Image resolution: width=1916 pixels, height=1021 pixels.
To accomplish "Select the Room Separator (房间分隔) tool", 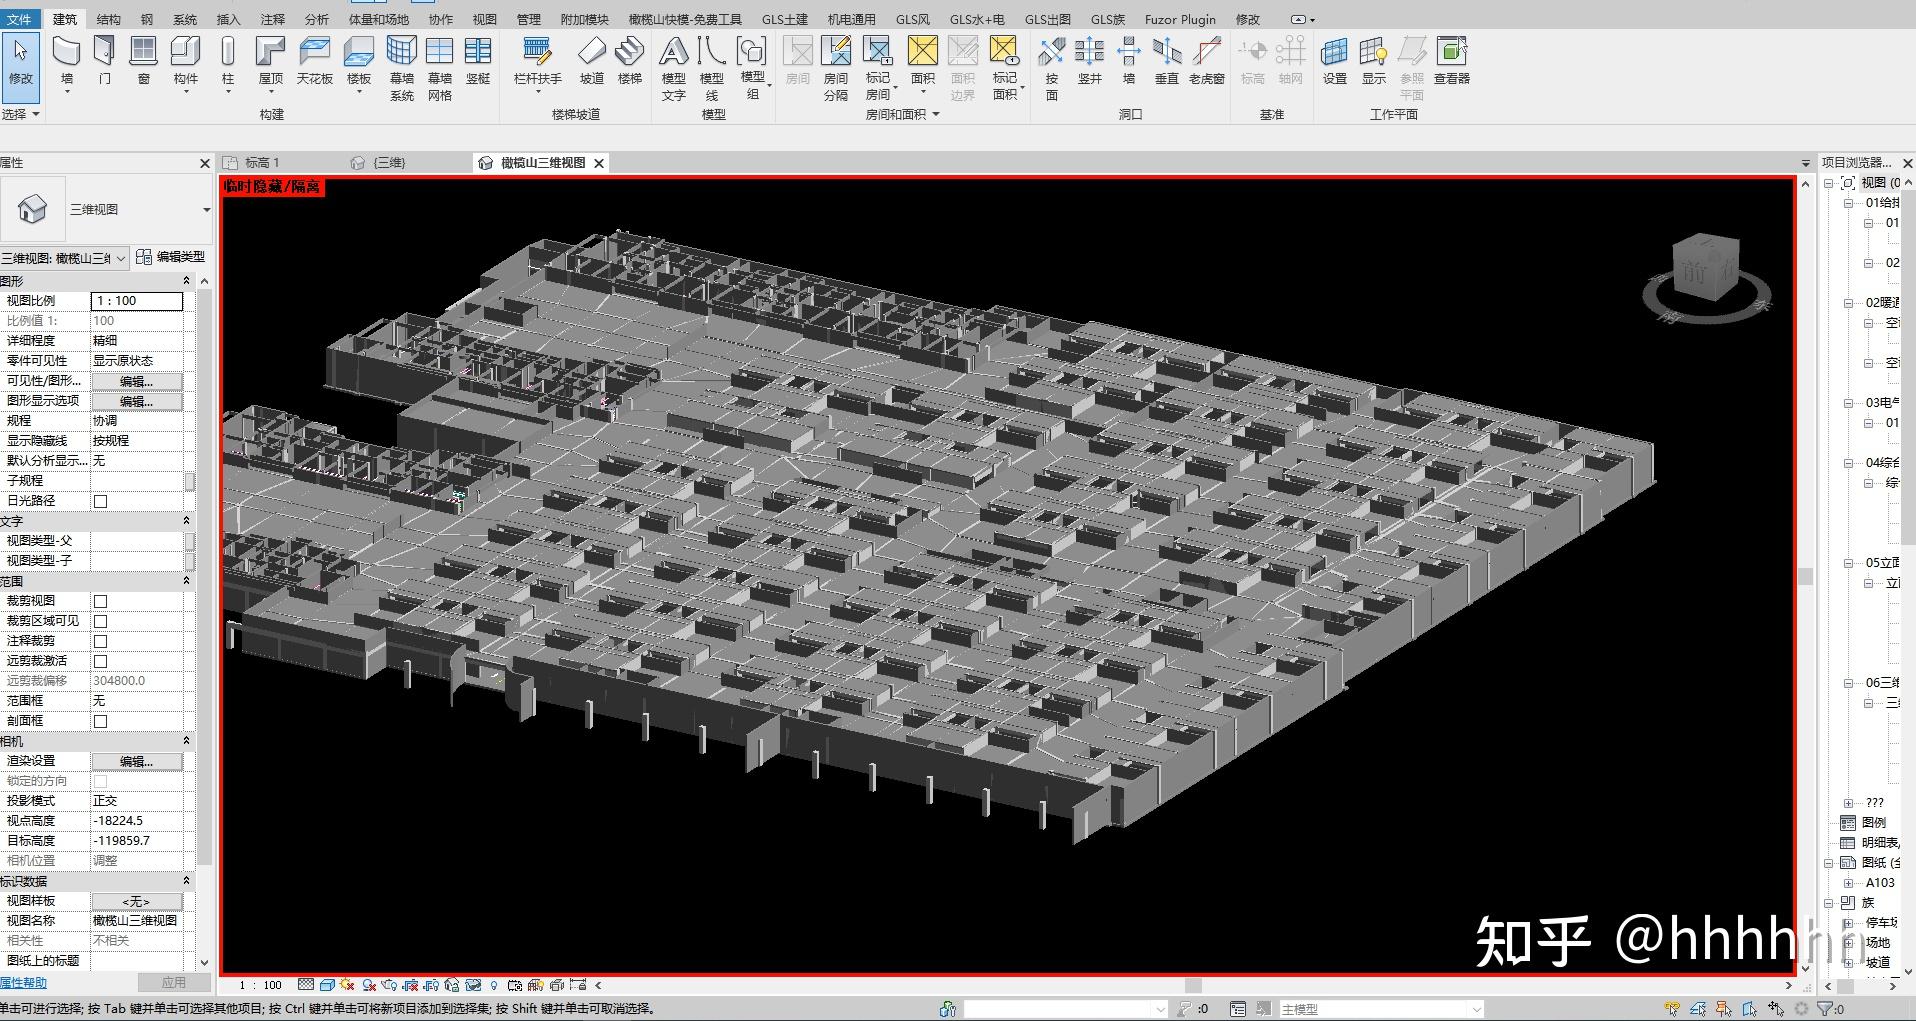I will [x=836, y=68].
